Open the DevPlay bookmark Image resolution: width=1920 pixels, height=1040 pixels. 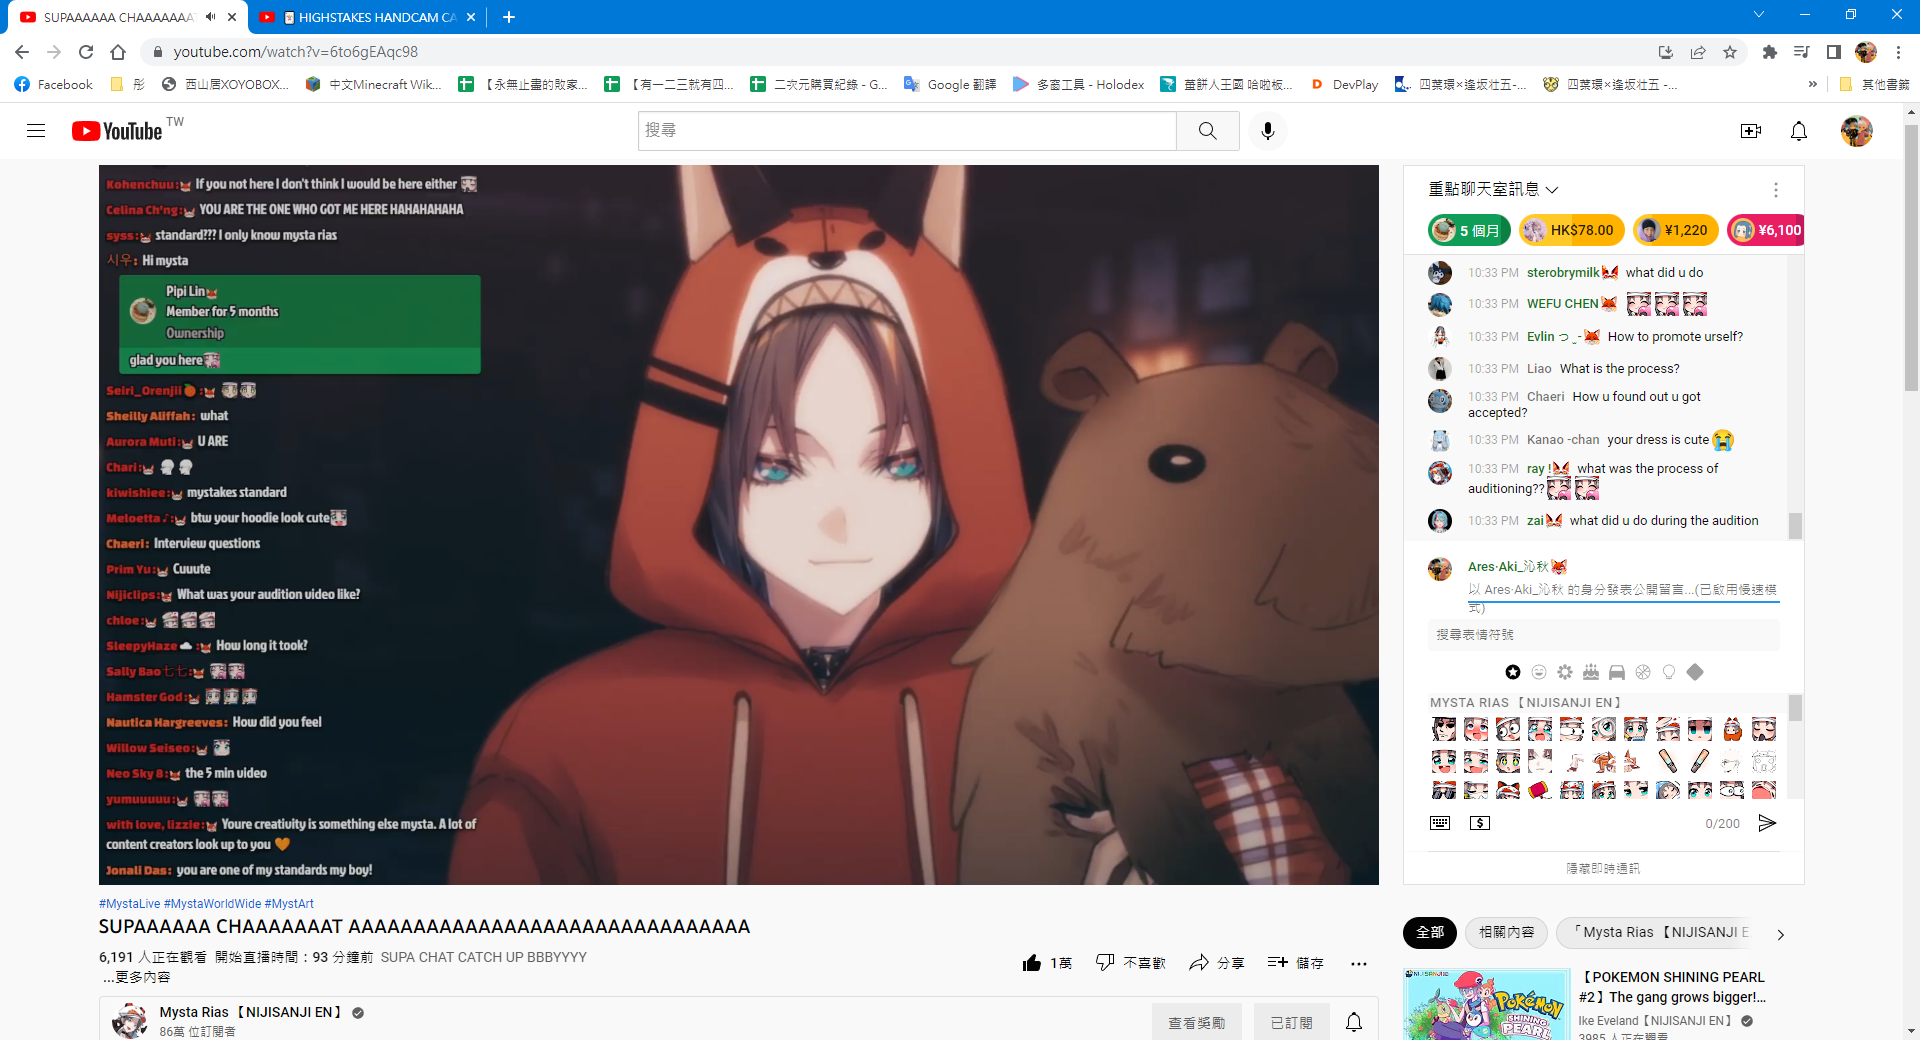(x=1344, y=85)
